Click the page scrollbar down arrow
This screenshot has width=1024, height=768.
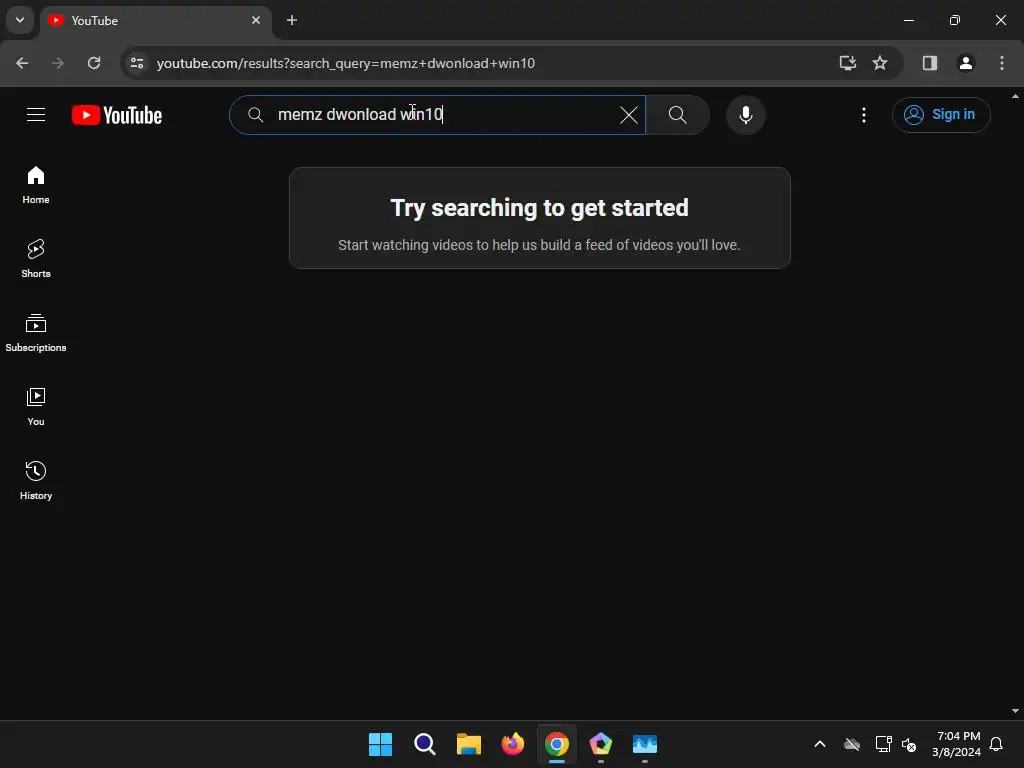pos(1015,711)
